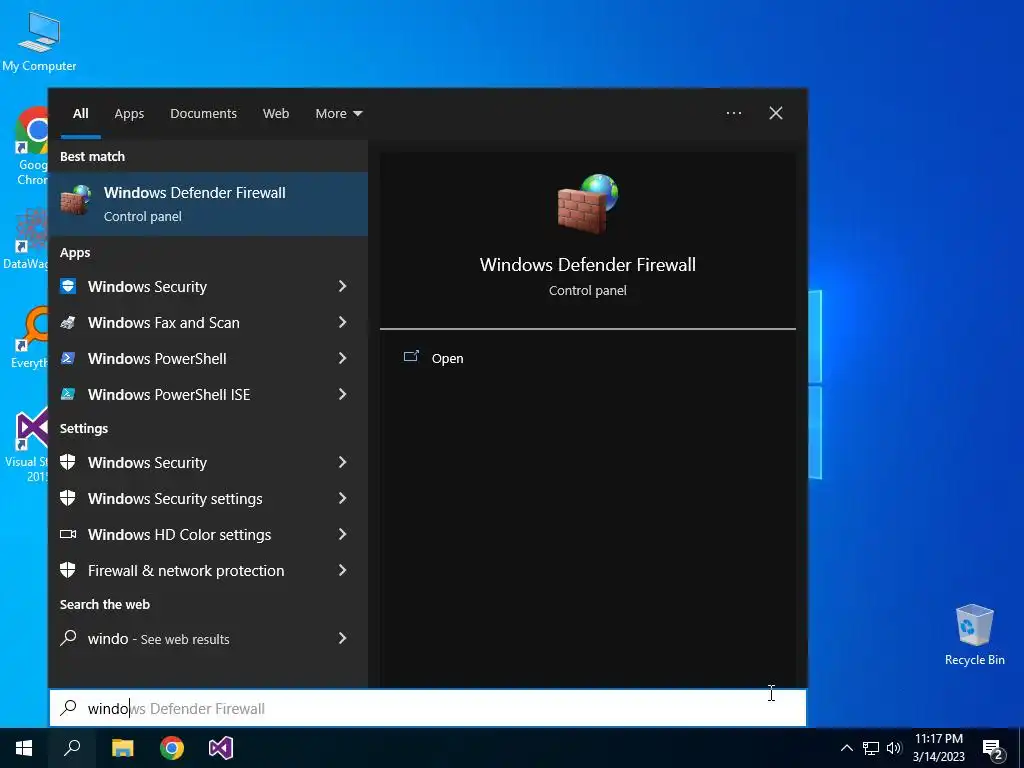Open Windows Fax and Scan result

click(x=208, y=322)
